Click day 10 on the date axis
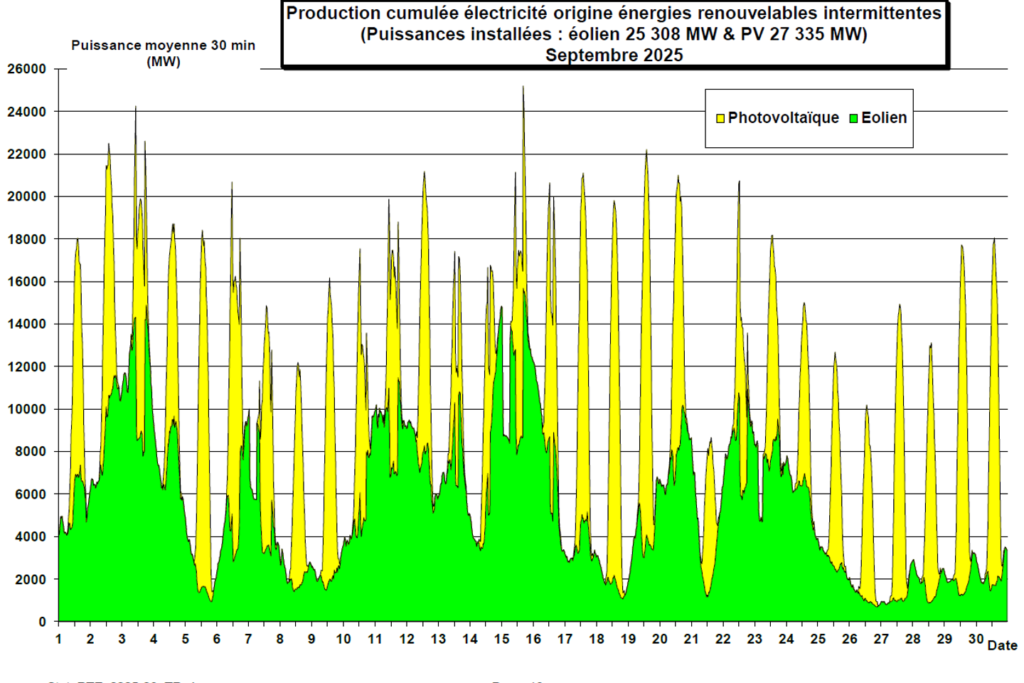The width and height of the screenshot is (1024, 683). [x=344, y=638]
